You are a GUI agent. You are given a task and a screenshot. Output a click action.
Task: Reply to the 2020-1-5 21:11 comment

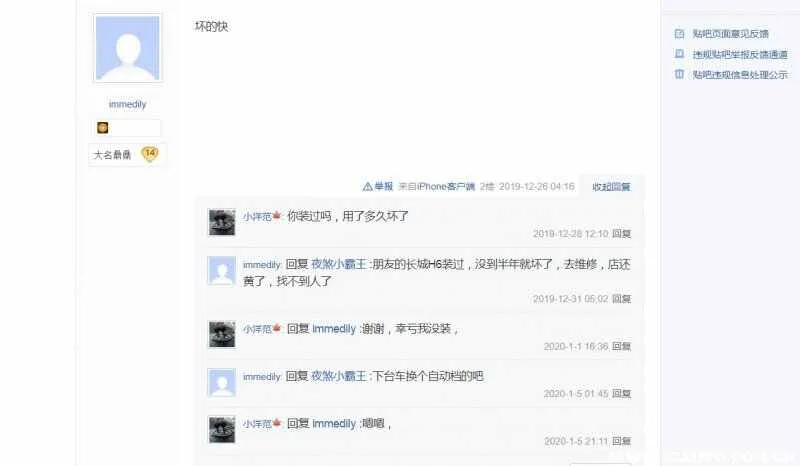pyautogui.click(x=621, y=441)
